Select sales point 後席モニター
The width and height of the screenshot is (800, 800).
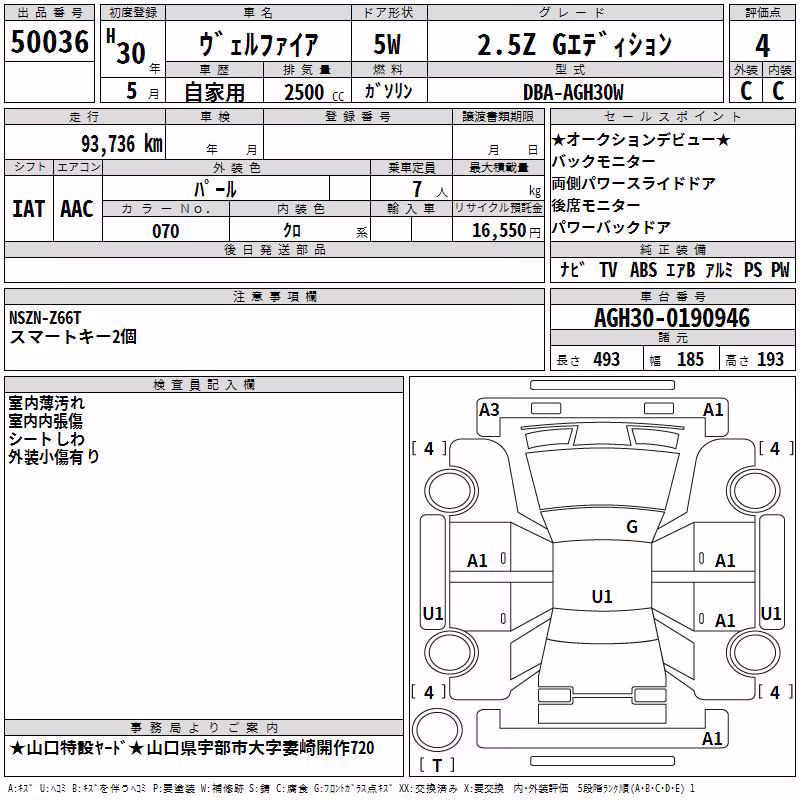[595, 206]
